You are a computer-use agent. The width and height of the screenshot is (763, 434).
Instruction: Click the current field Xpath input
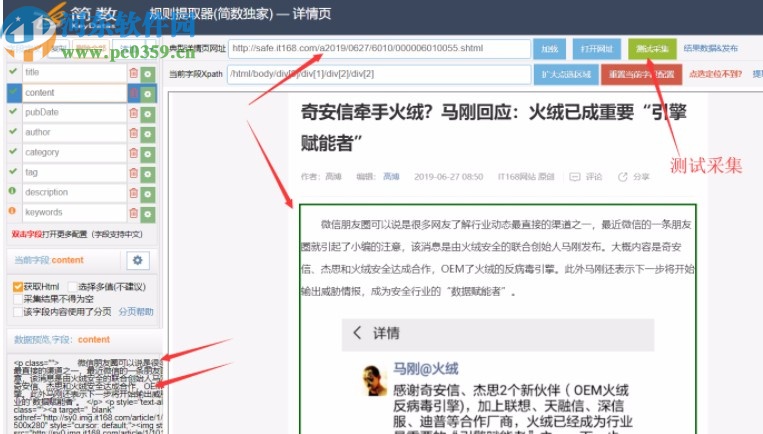379,74
